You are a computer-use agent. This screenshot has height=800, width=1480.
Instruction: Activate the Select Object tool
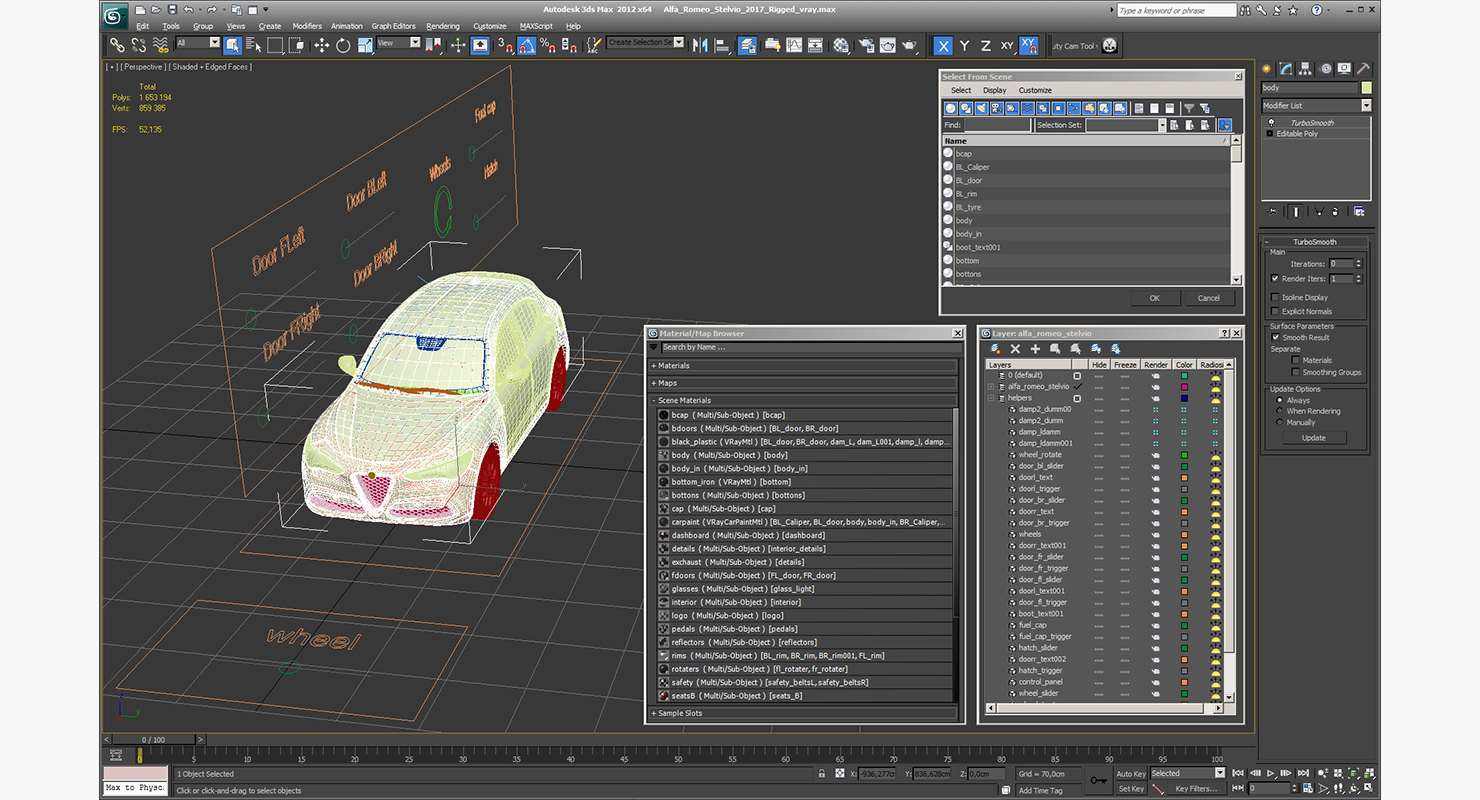point(232,45)
